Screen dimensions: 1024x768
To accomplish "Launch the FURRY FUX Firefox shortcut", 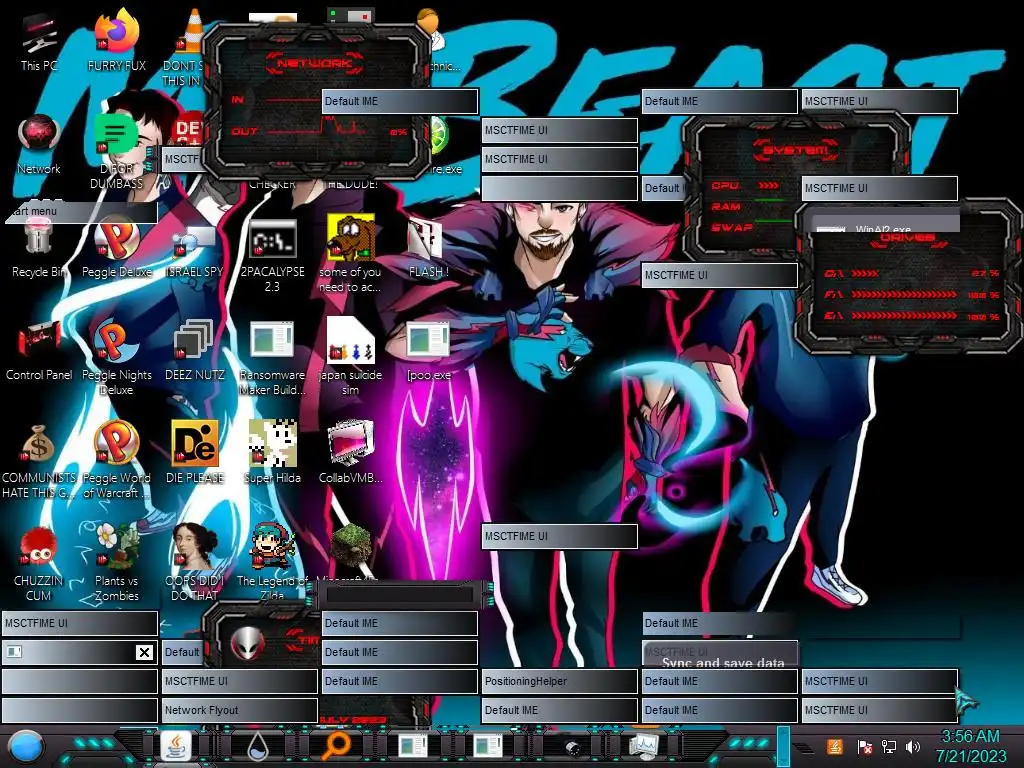I will 117,39.
